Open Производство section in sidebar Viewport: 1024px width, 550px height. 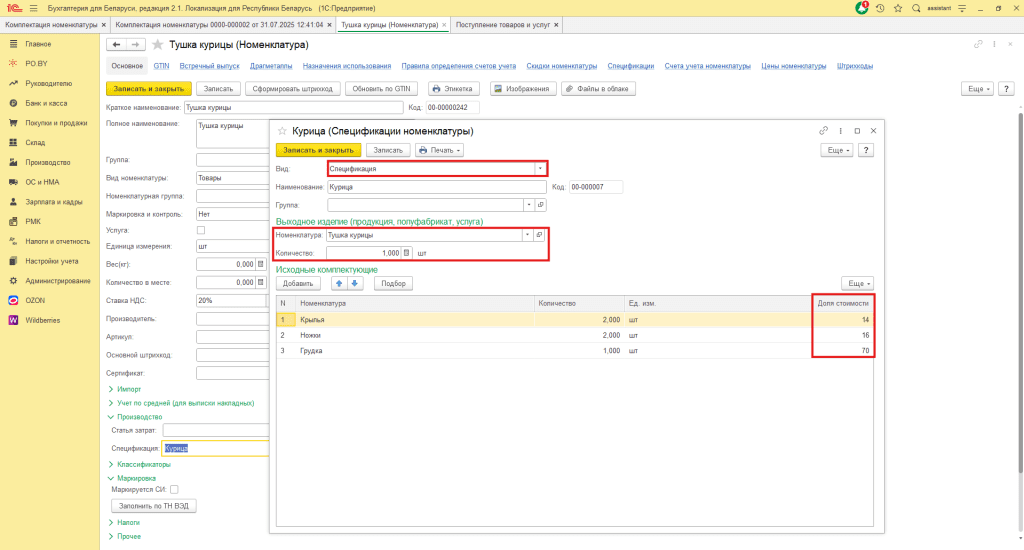click(48, 162)
